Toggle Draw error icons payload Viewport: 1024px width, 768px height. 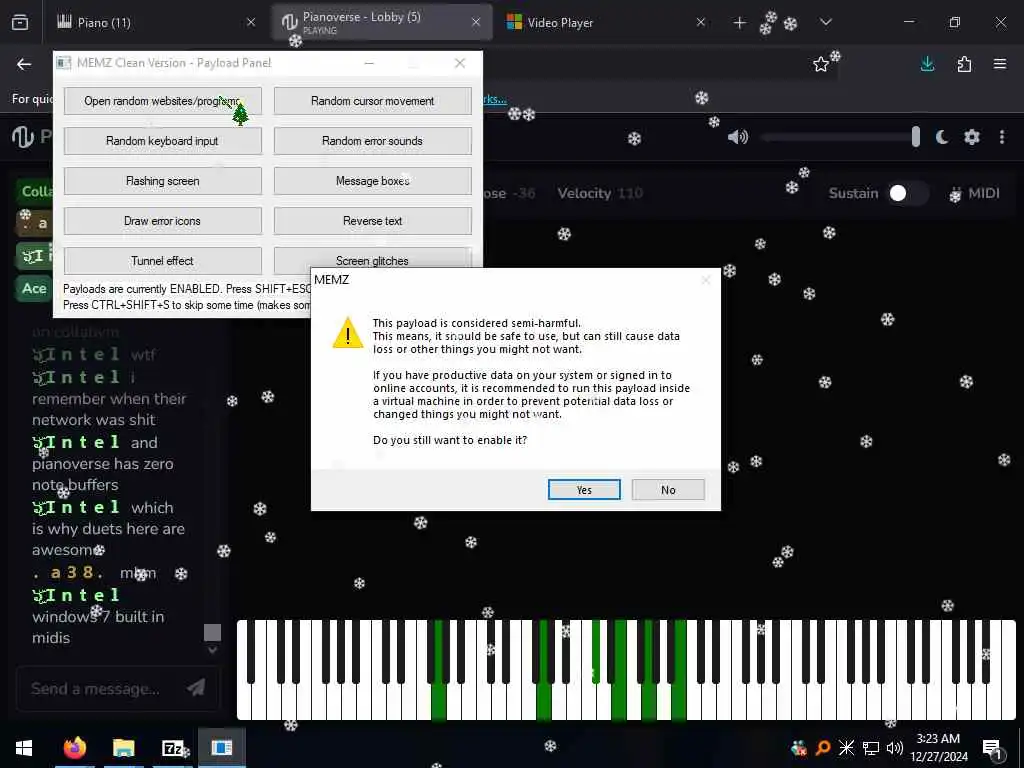click(x=163, y=221)
